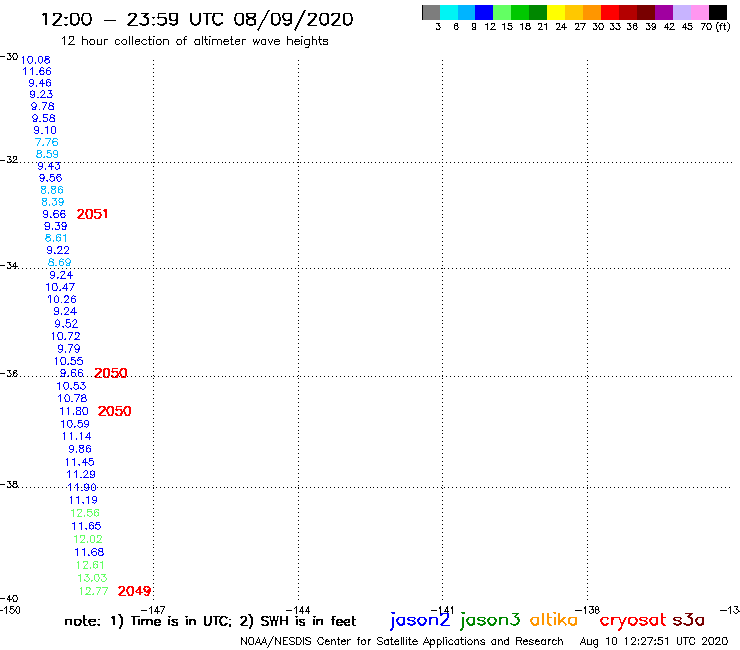Click the jason3 satellite label

(490, 620)
